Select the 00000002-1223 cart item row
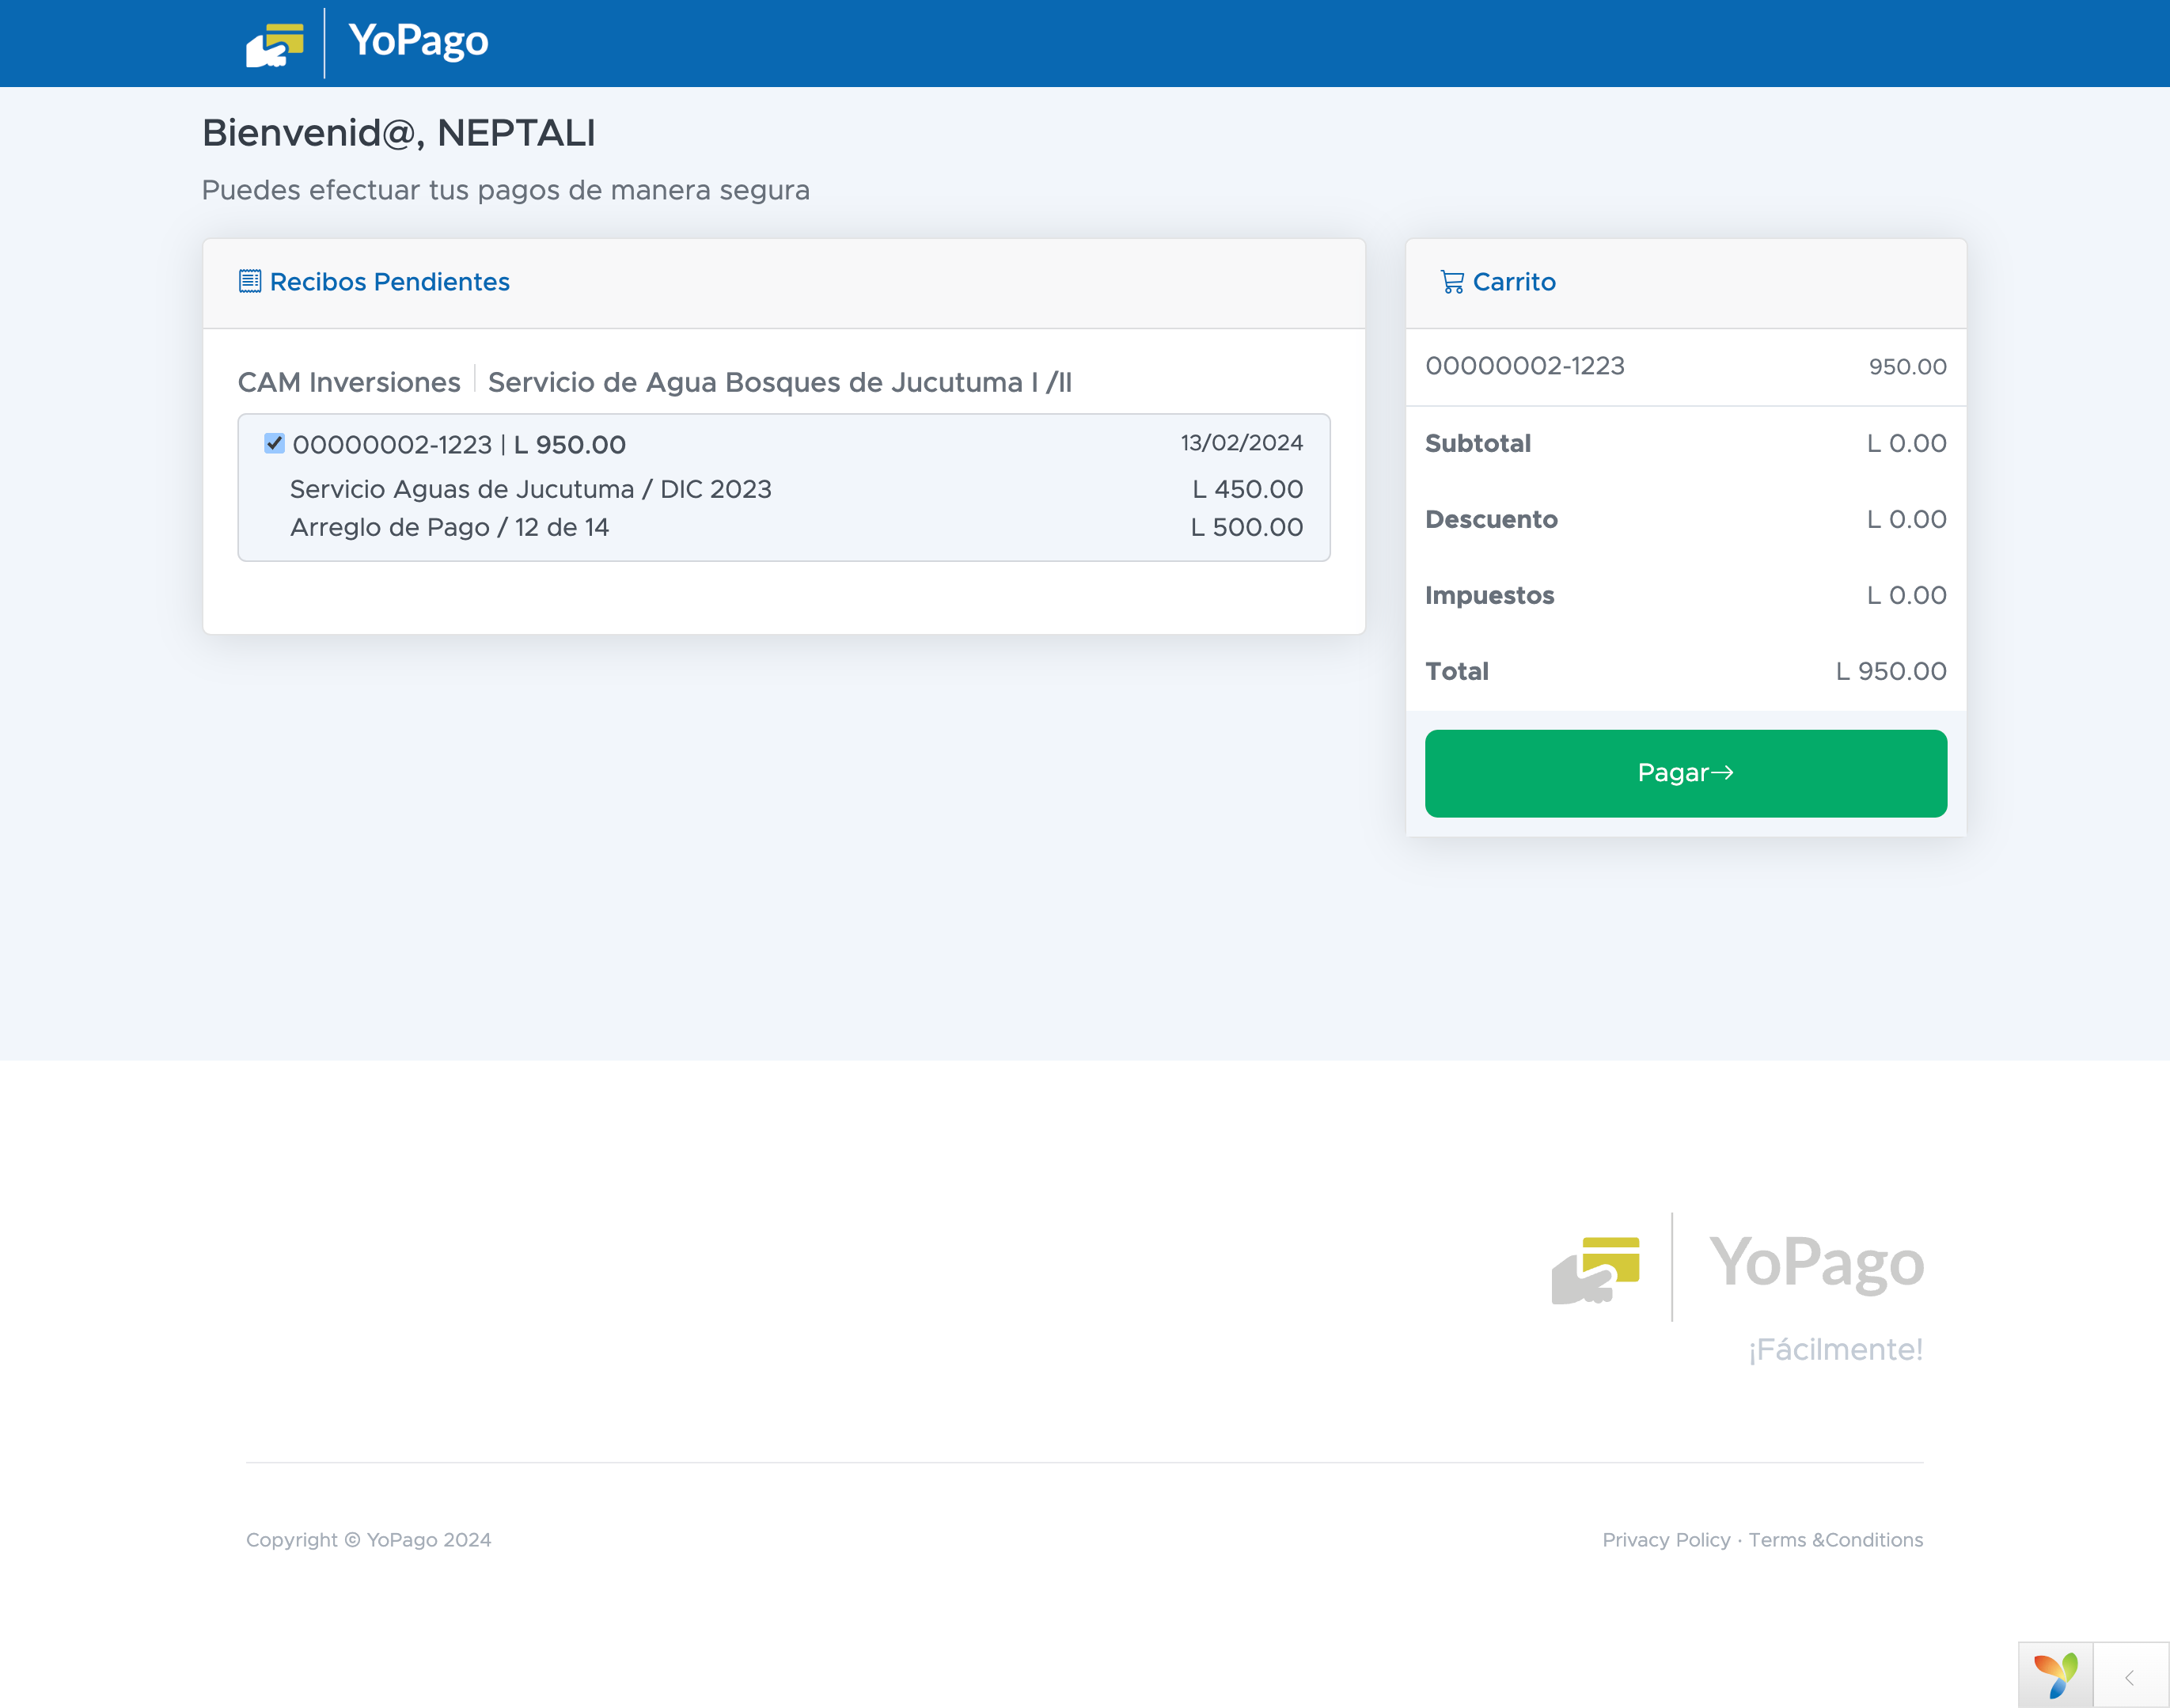2170x1708 pixels. (1685, 367)
